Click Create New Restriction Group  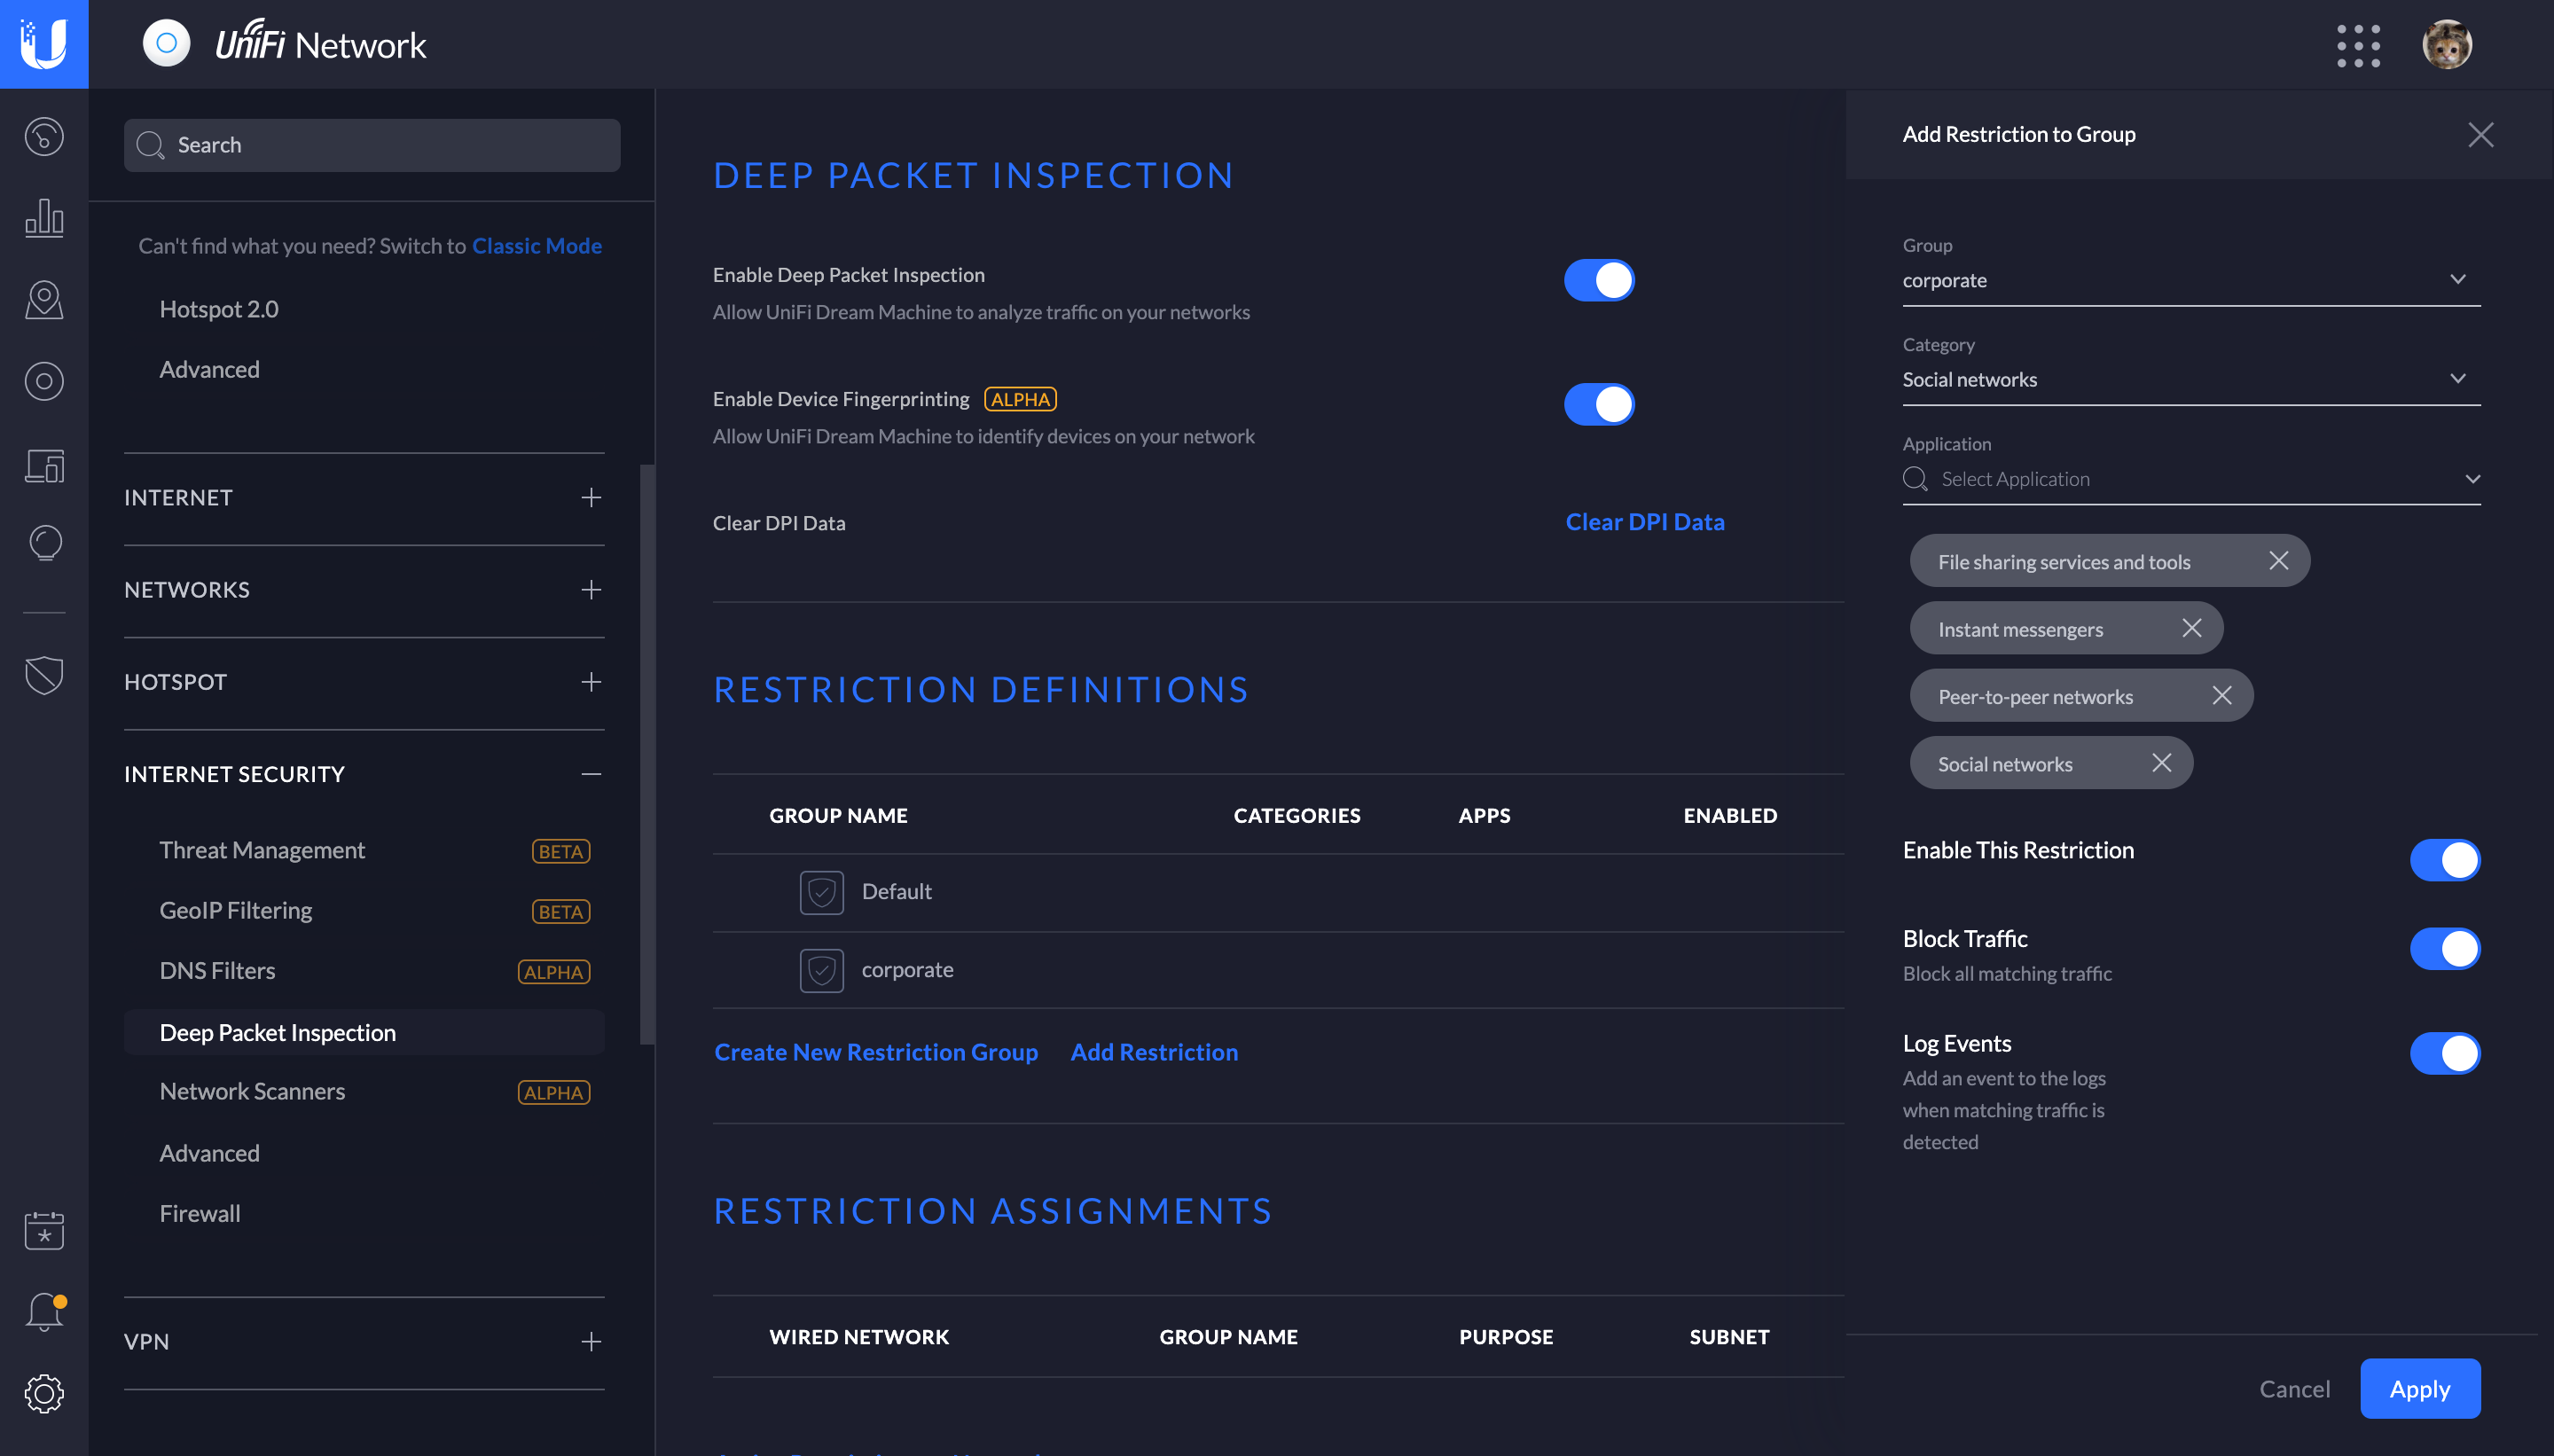click(x=876, y=1052)
